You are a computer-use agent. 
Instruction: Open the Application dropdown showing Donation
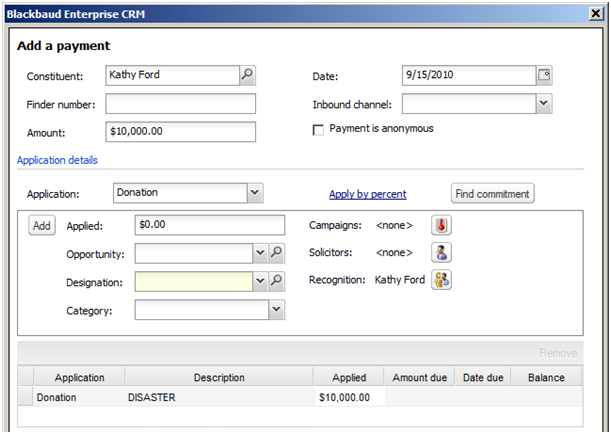(x=254, y=193)
